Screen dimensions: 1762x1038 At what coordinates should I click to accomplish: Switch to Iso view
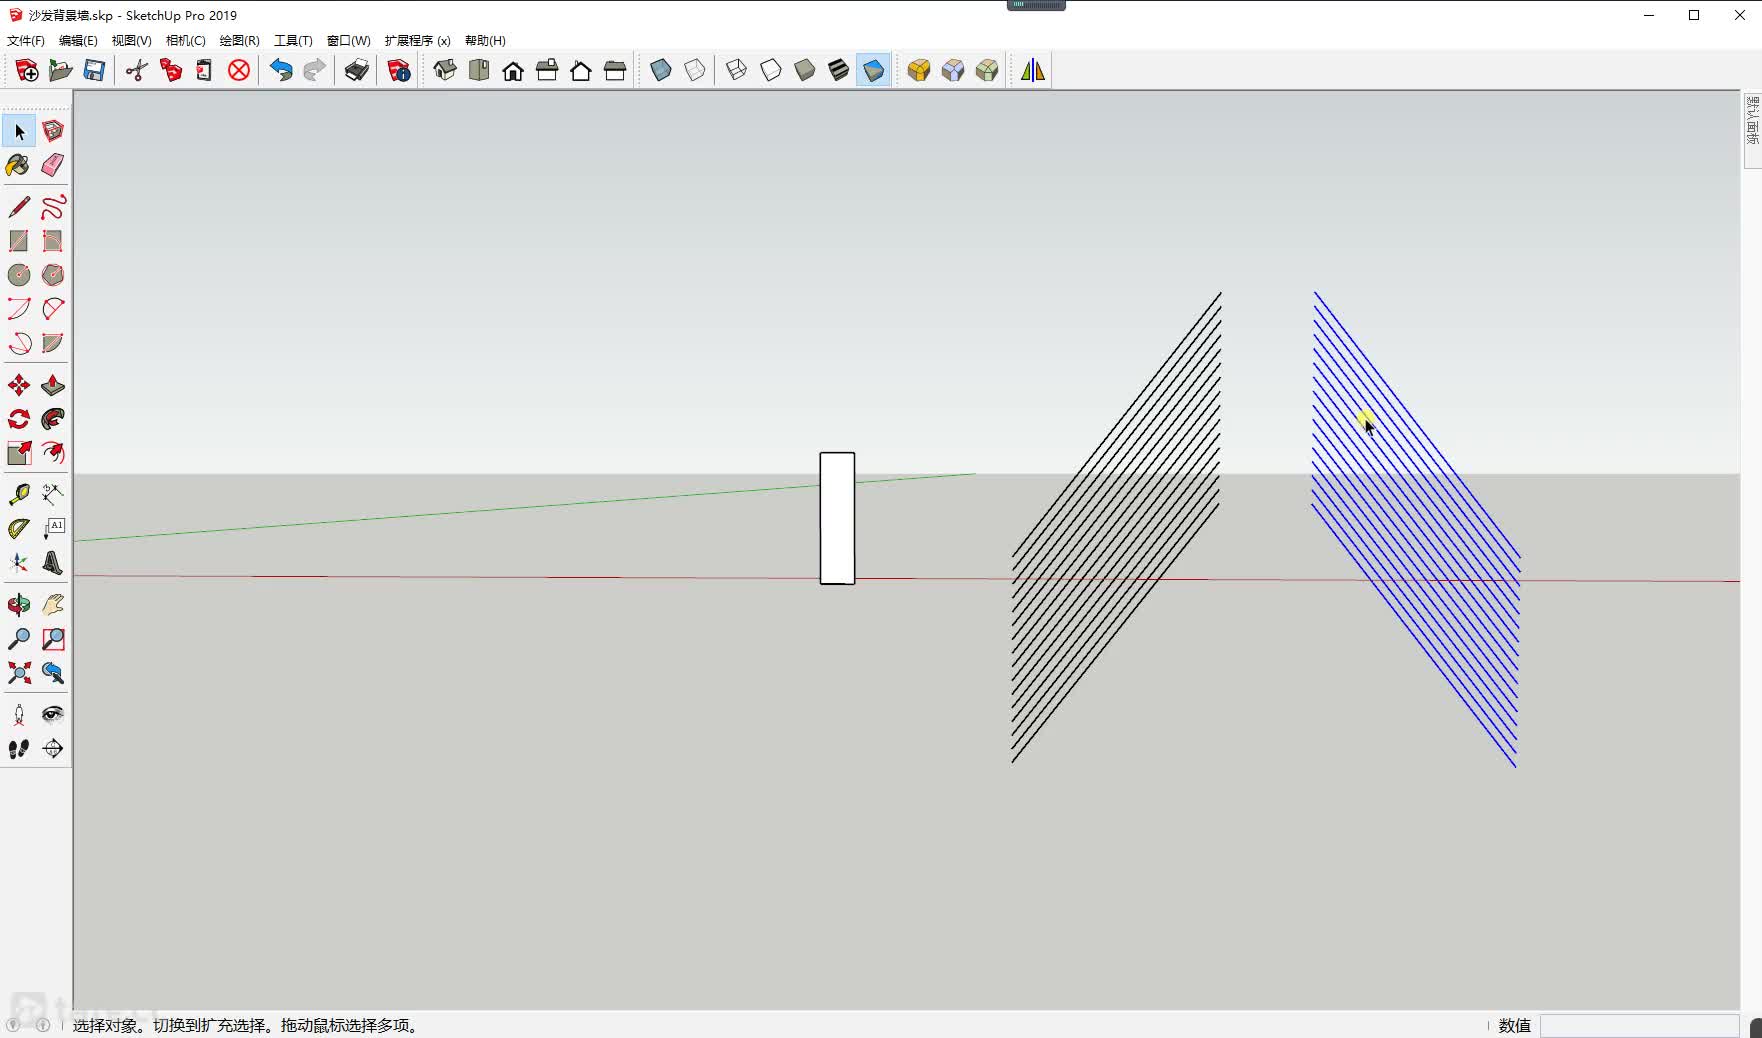point(445,70)
